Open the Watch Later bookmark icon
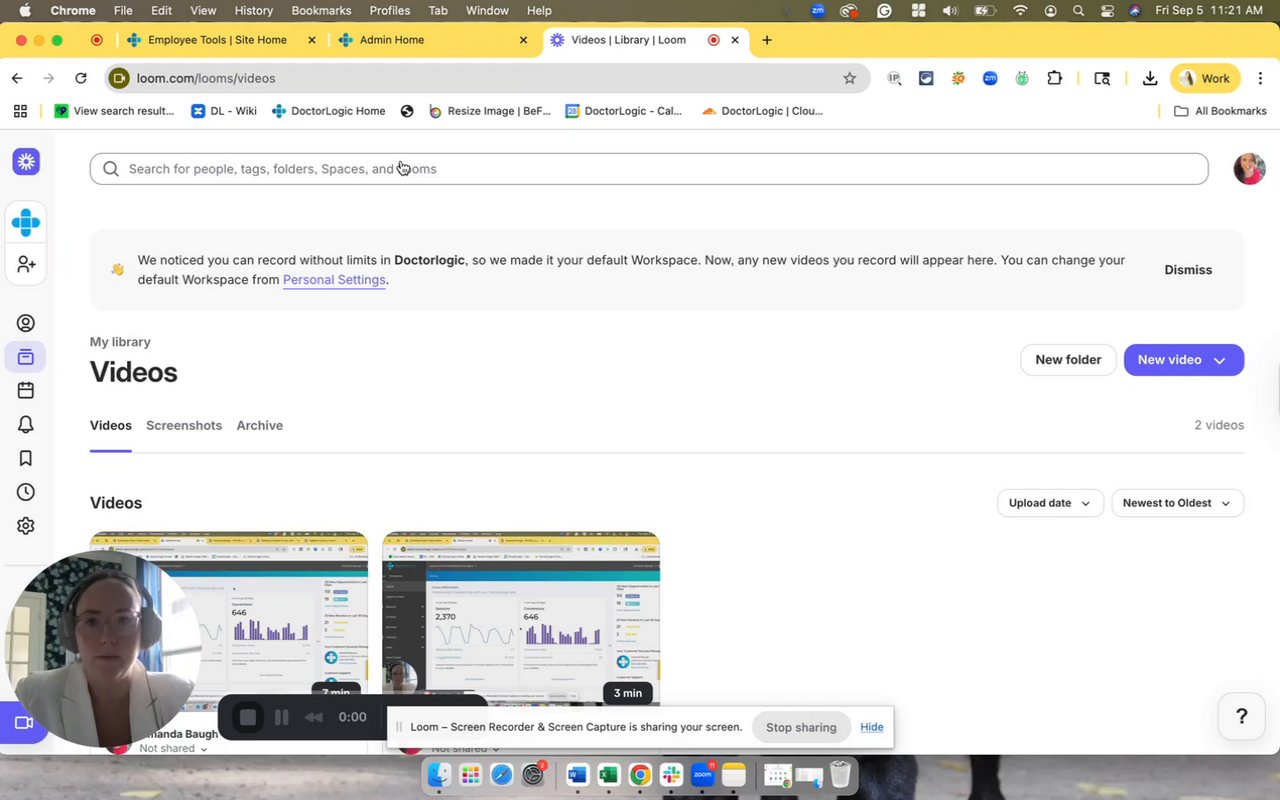The width and height of the screenshot is (1280, 800). coord(26,458)
